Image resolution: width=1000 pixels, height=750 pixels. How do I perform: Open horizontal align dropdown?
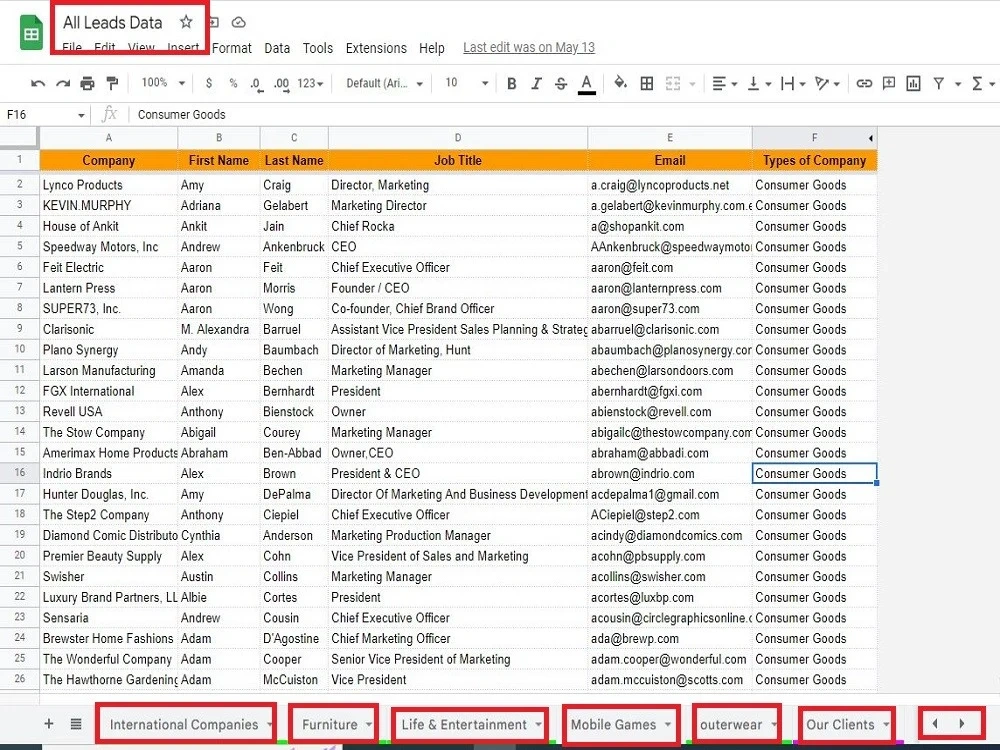coord(724,84)
